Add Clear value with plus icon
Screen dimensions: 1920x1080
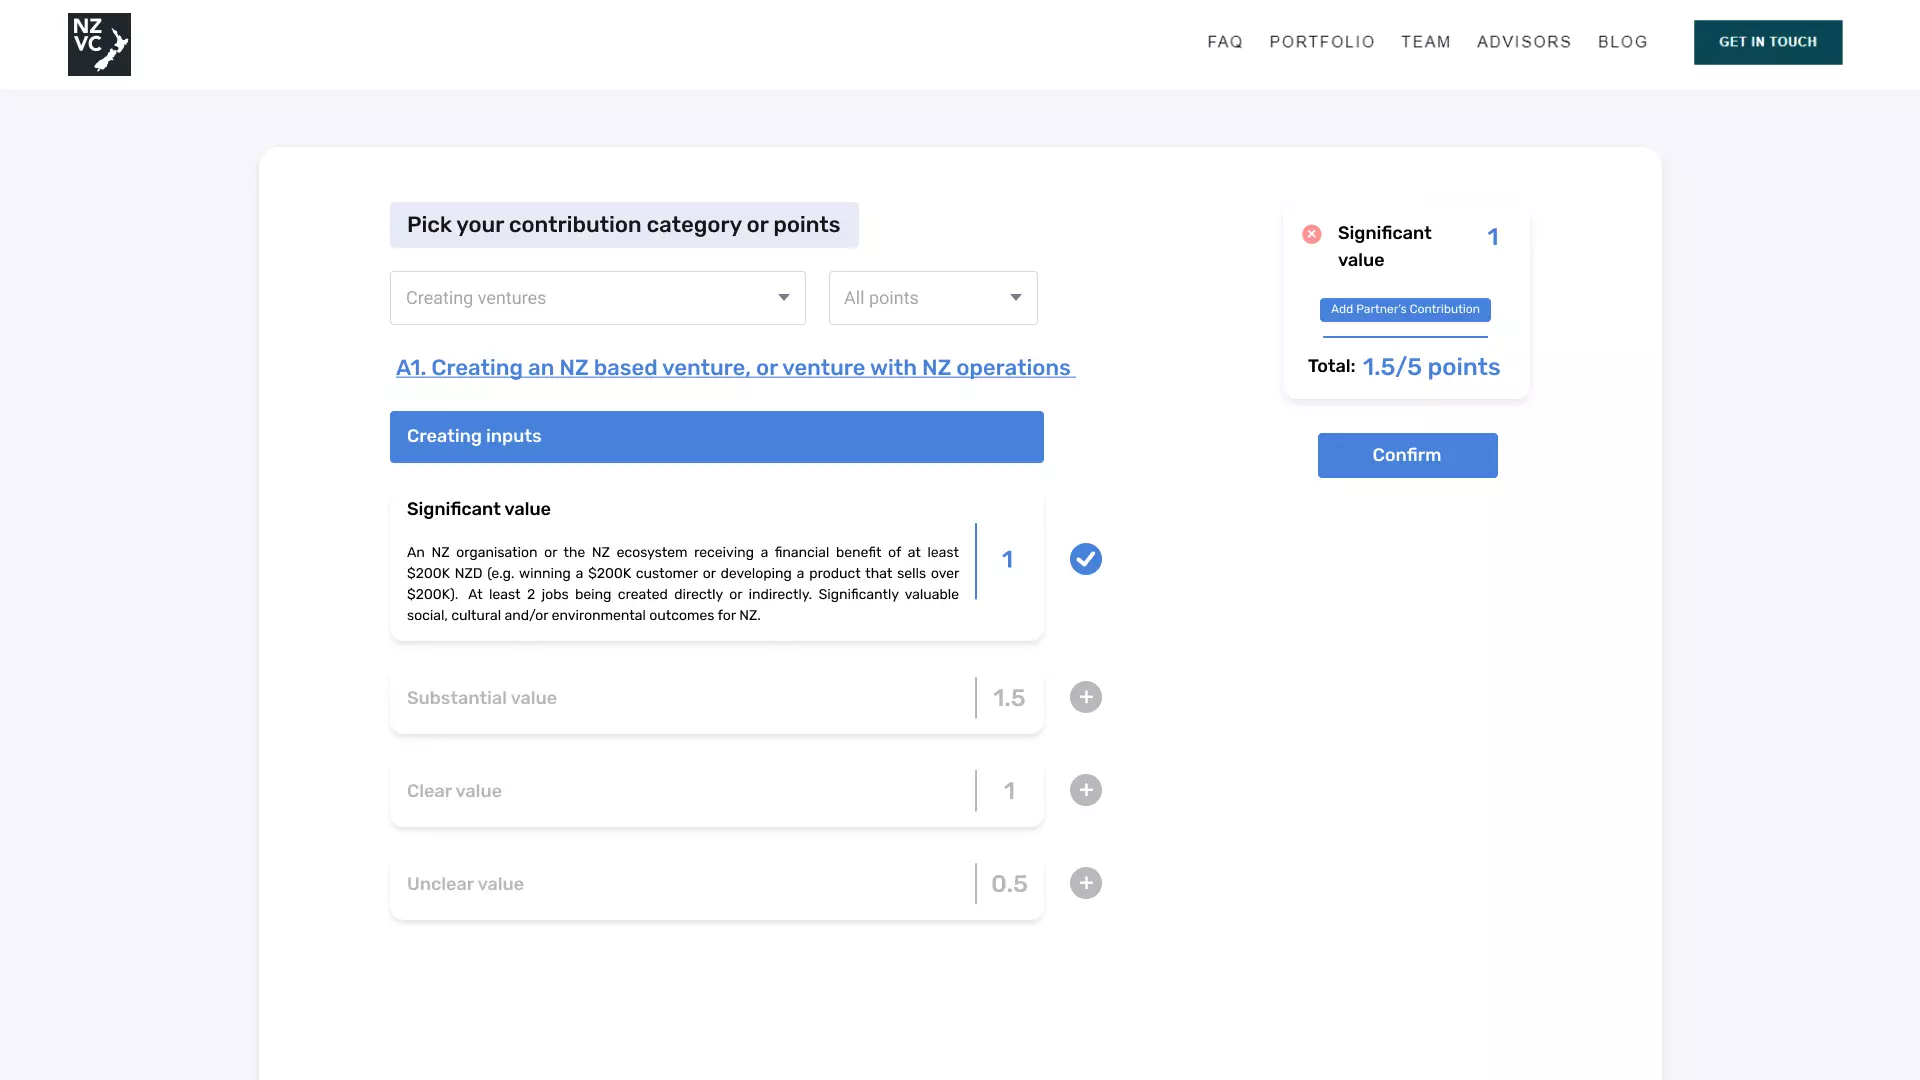[1085, 790]
